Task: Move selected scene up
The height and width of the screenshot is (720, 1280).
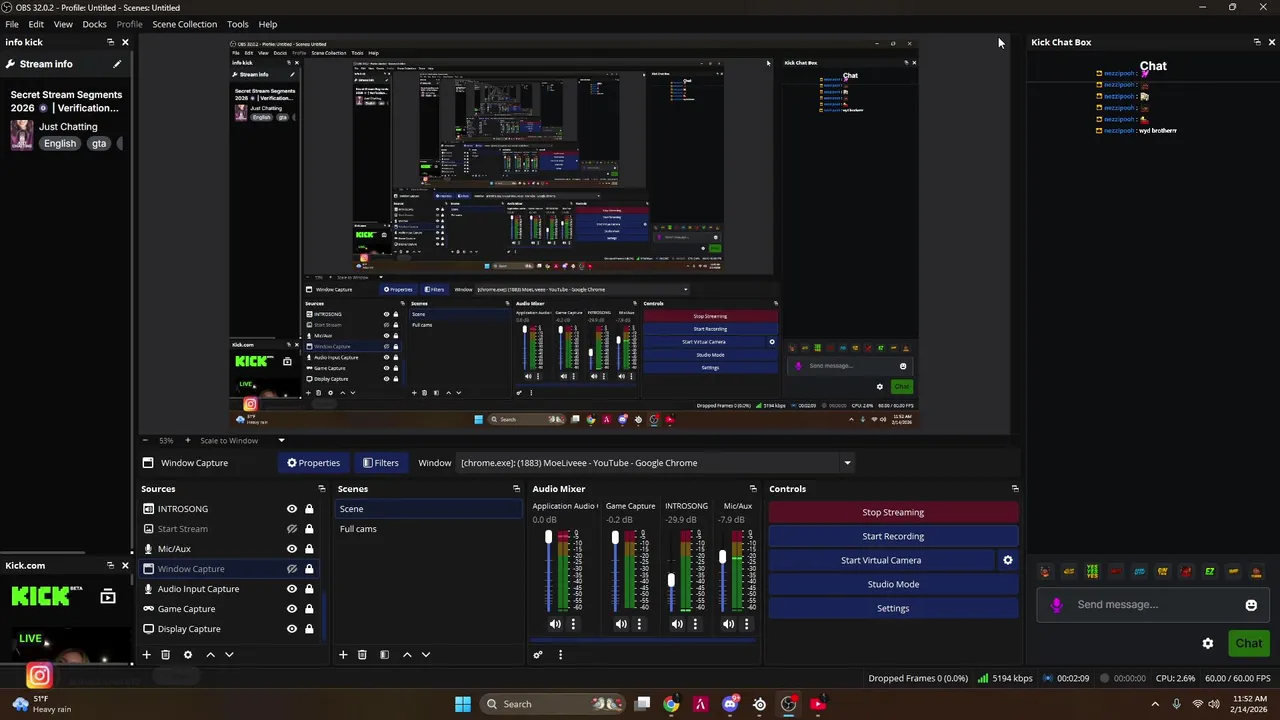Action: click(x=407, y=655)
